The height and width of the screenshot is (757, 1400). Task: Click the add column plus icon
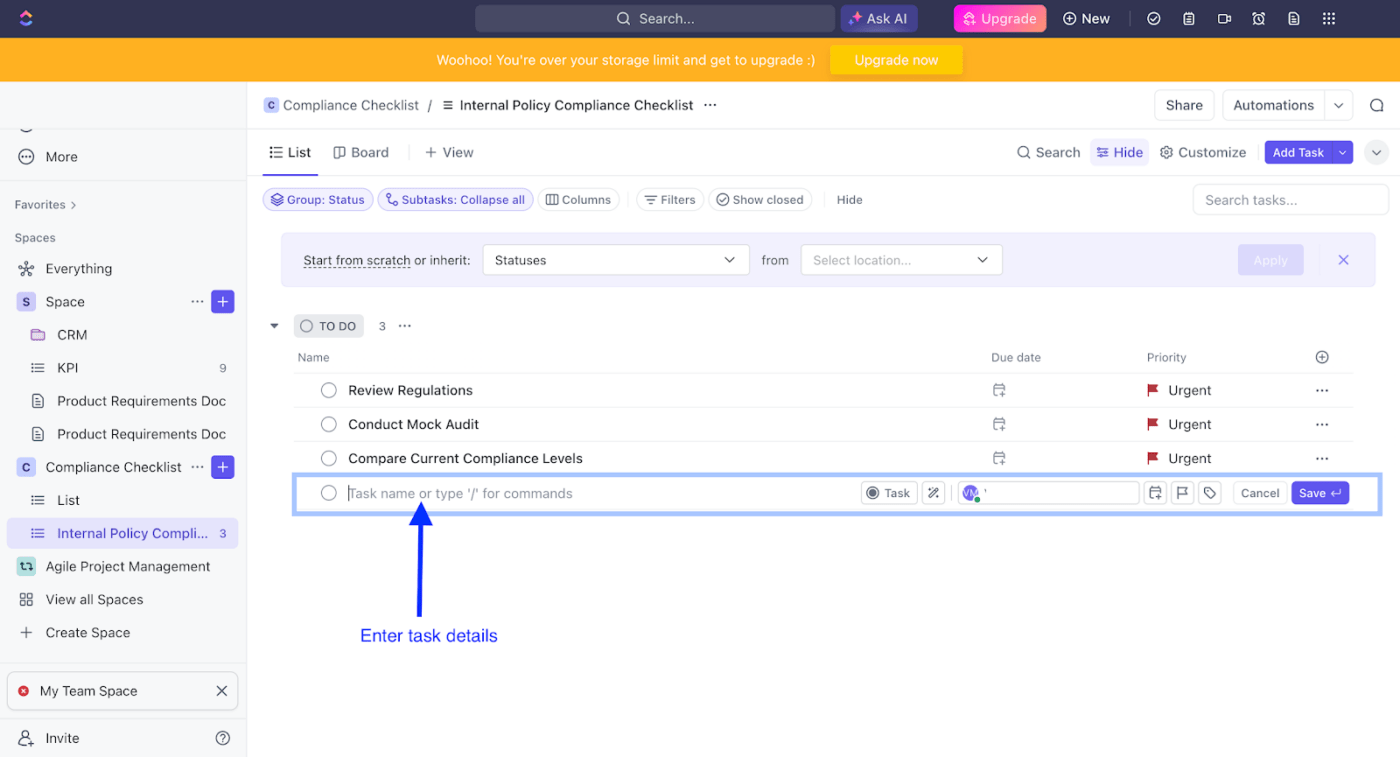coord(1322,357)
